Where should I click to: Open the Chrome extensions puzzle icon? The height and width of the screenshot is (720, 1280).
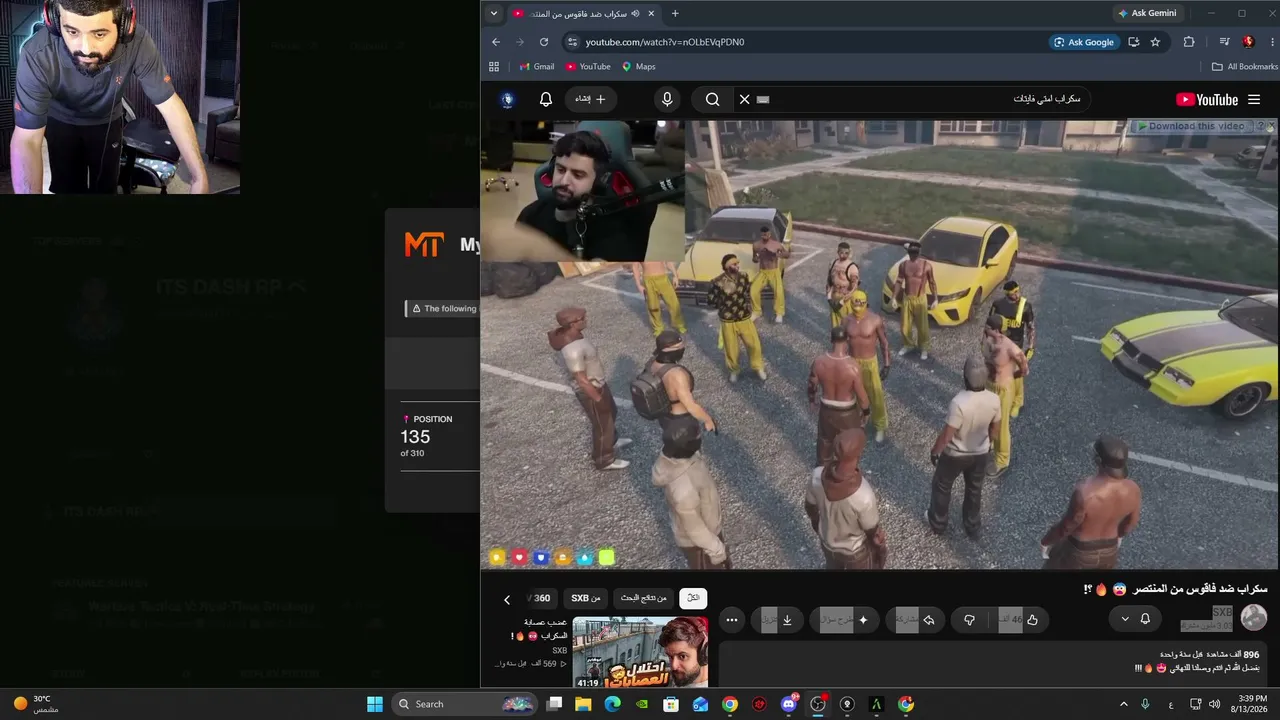(x=1189, y=42)
